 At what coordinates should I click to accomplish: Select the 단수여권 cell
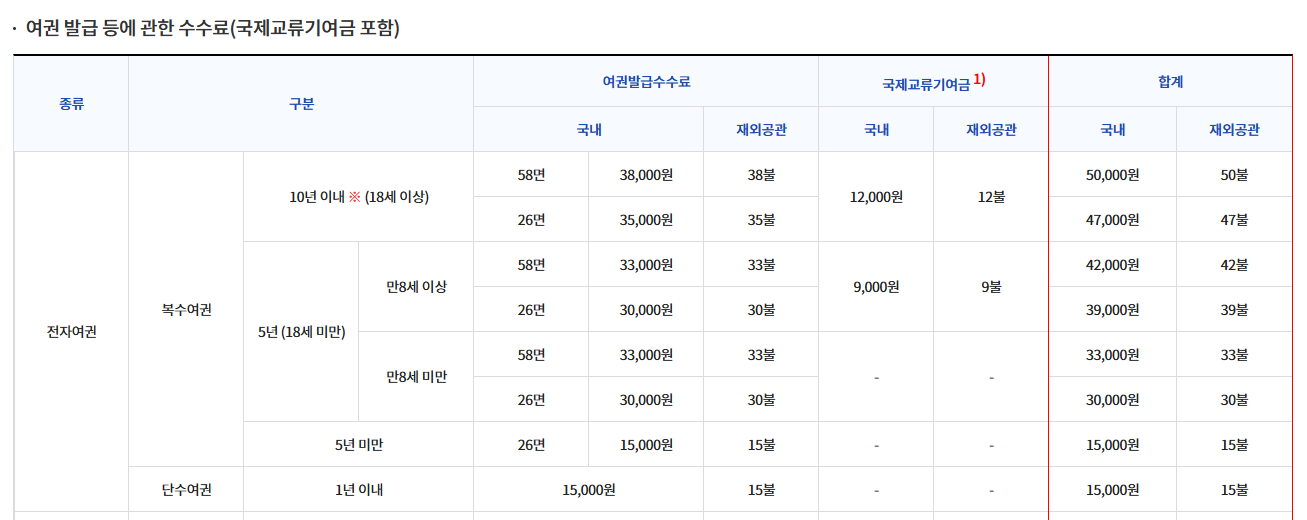point(186,489)
